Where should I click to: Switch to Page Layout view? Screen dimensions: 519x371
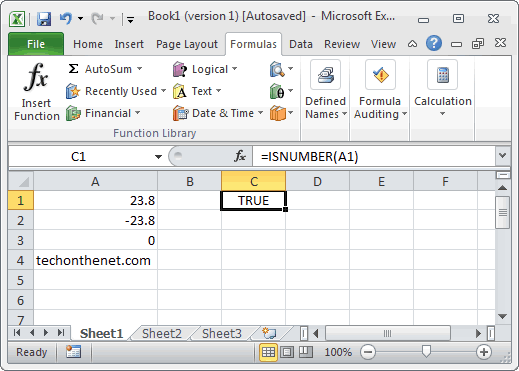287,352
